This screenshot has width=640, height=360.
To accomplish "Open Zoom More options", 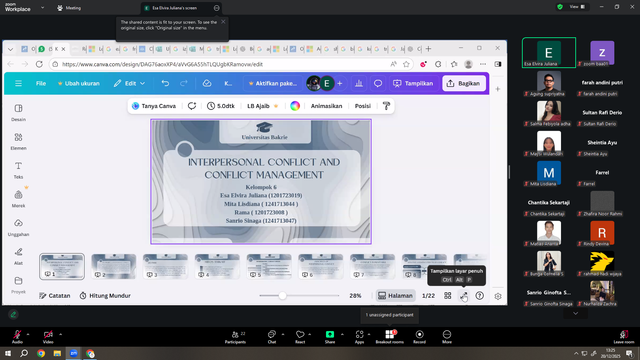I will 447,337.
